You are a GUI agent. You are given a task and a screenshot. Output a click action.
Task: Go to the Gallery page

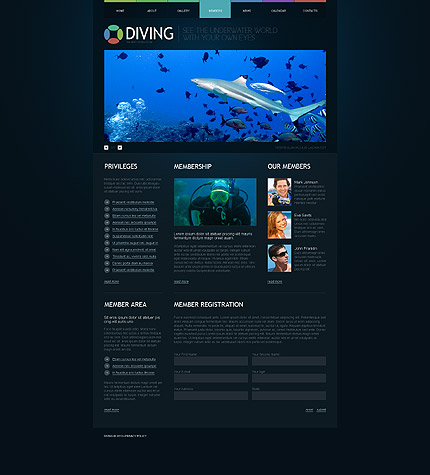tap(183, 11)
